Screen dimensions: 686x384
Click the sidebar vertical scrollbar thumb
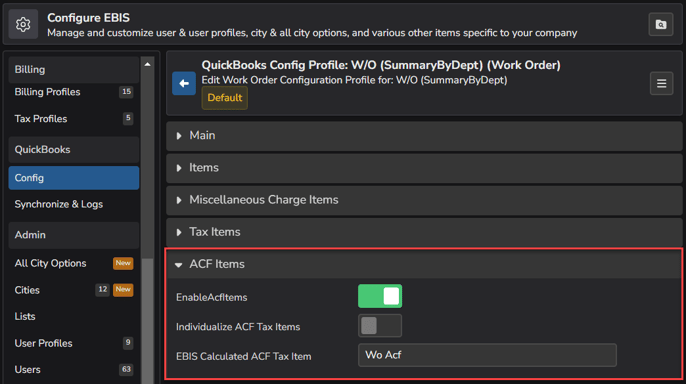(x=147, y=321)
